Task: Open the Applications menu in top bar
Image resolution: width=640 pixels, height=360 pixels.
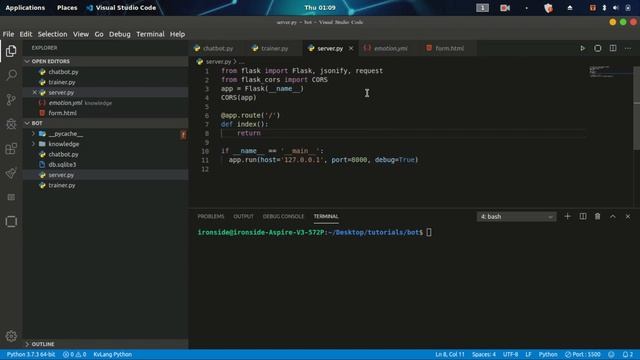Action: click(x=25, y=8)
